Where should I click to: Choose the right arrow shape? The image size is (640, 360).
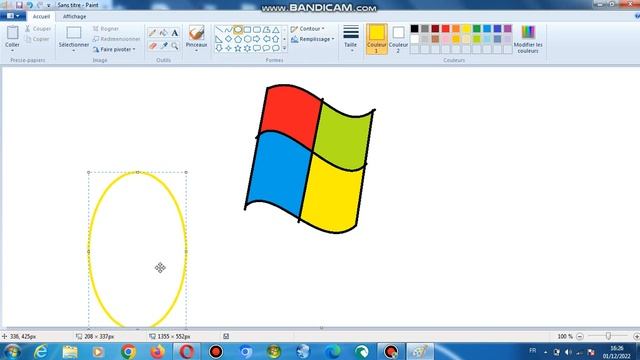pos(257,39)
